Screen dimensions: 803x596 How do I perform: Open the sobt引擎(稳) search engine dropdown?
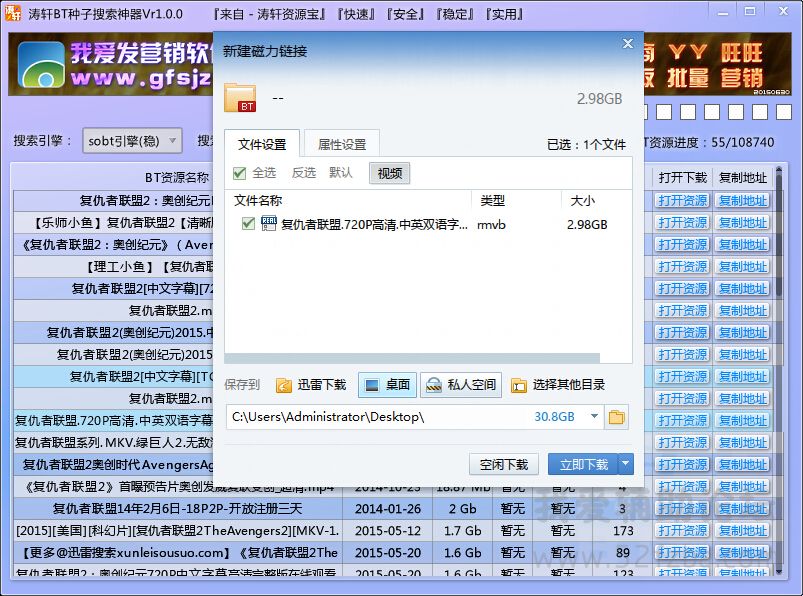(132, 141)
